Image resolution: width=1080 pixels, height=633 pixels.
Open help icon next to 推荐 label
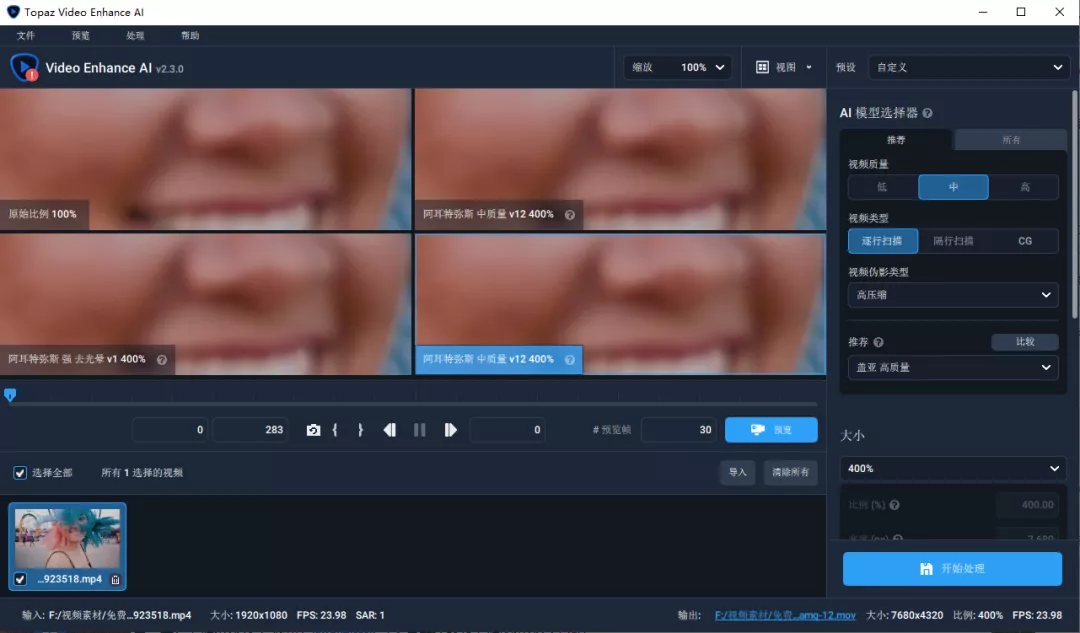(x=878, y=342)
